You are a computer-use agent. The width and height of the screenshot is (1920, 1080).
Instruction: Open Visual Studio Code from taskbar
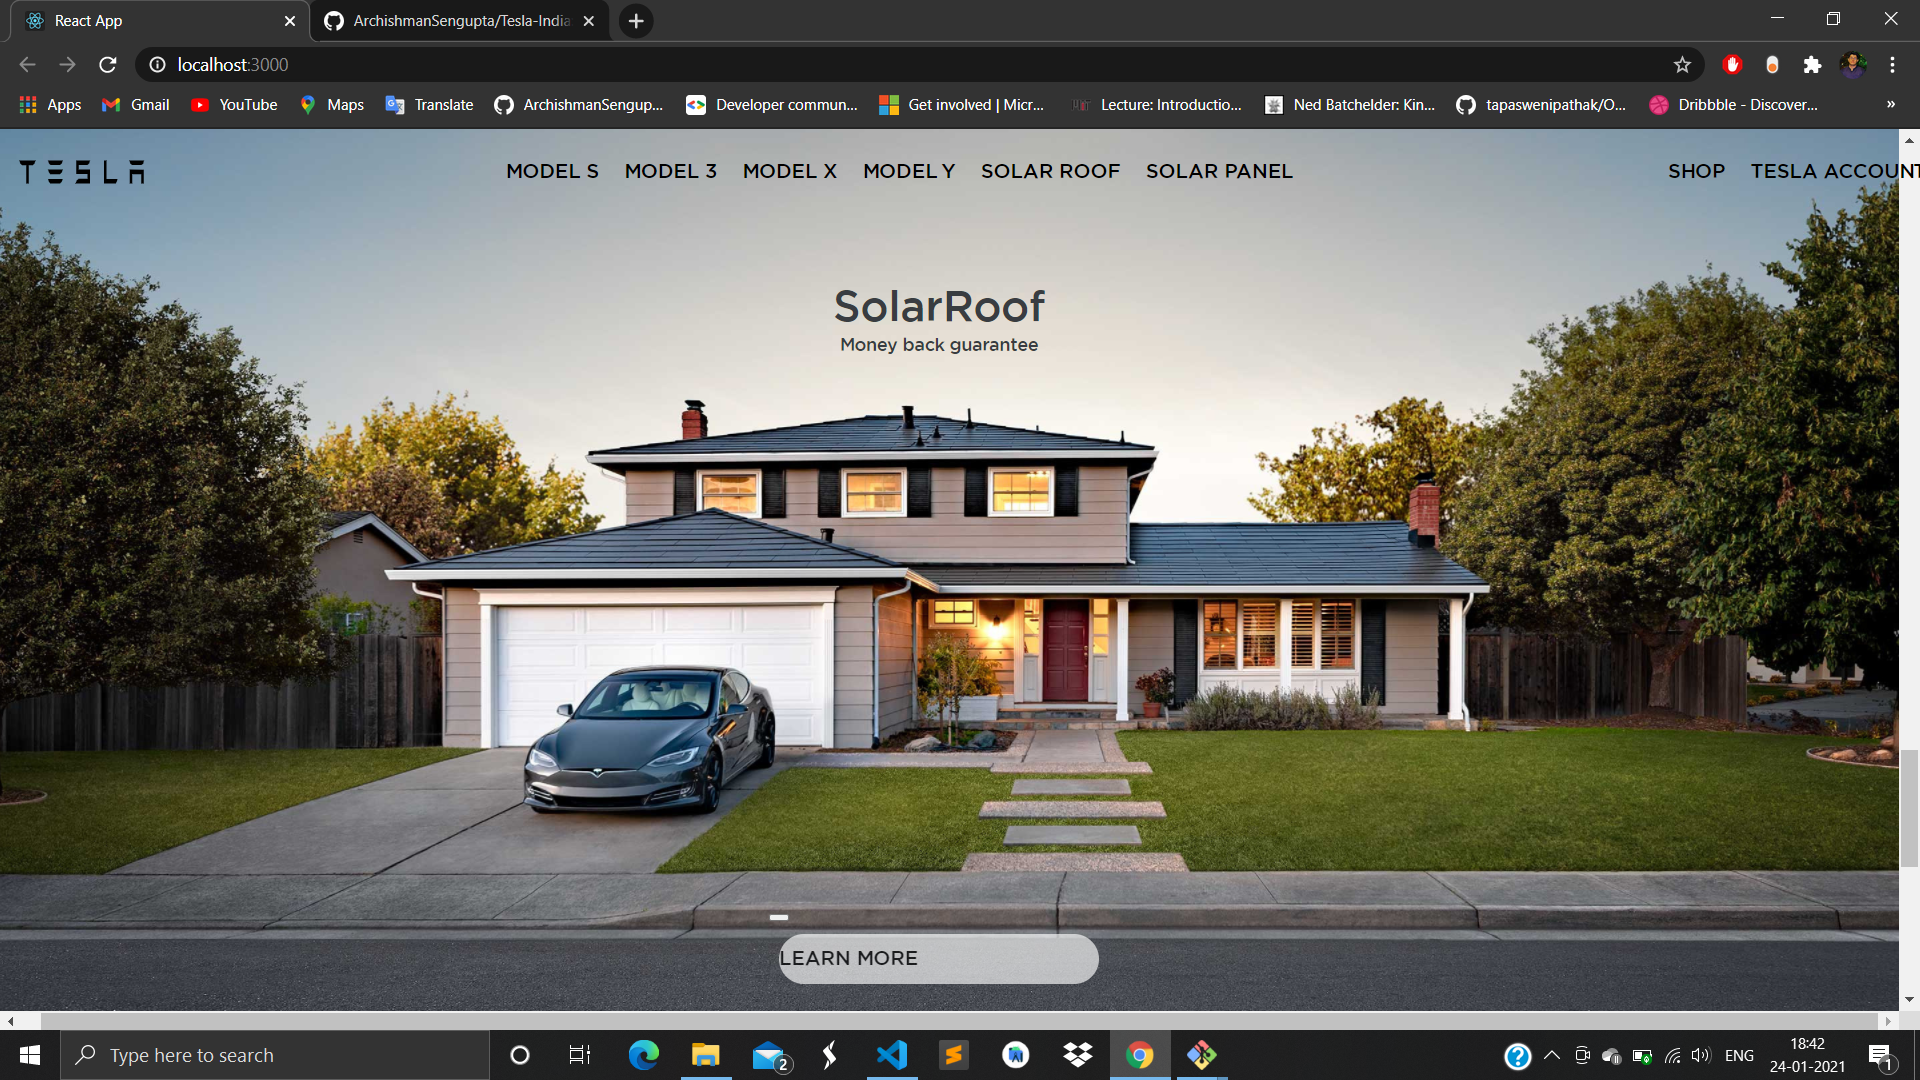coord(891,1055)
